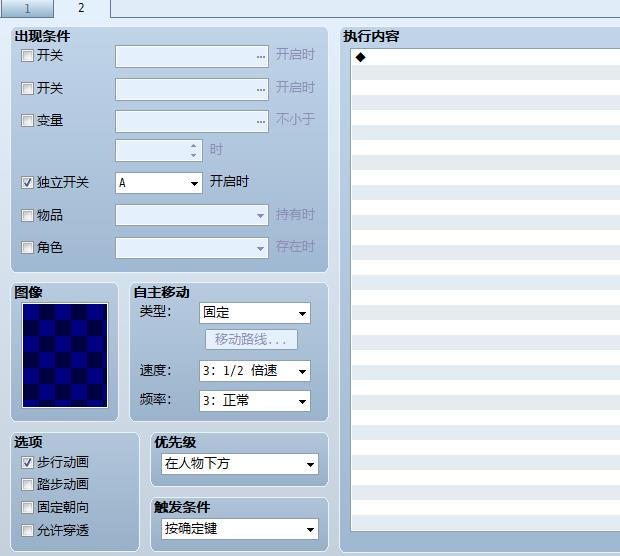This screenshot has width=620, height=556.
Task: Open the second switch selector ellipsis field
Action: point(192,89)
